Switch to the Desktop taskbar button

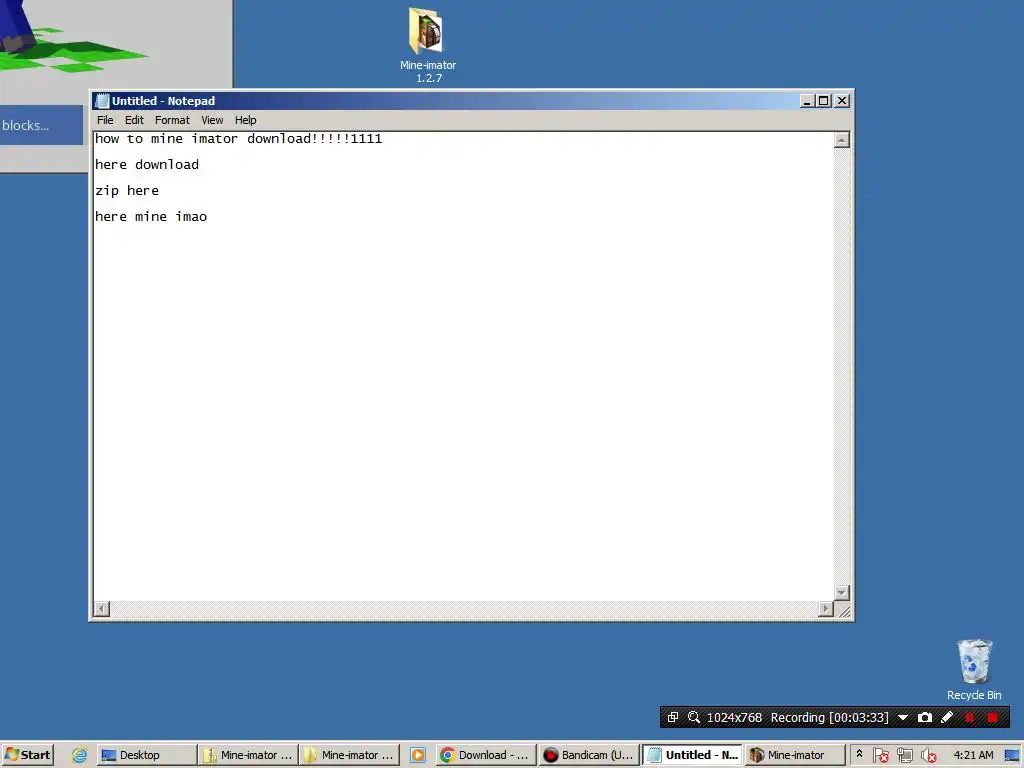click(x=146, y=755)
